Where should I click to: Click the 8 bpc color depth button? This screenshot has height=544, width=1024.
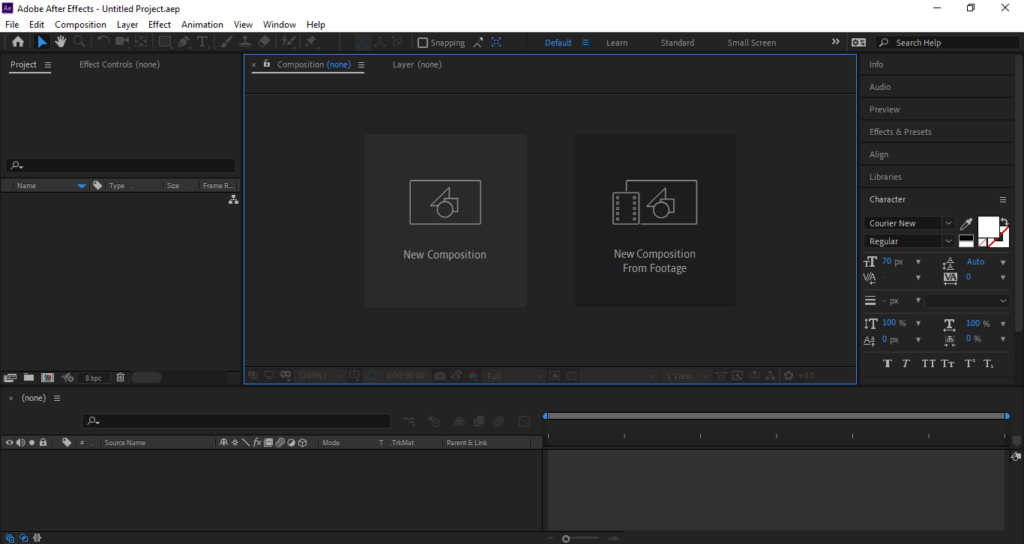93,378
